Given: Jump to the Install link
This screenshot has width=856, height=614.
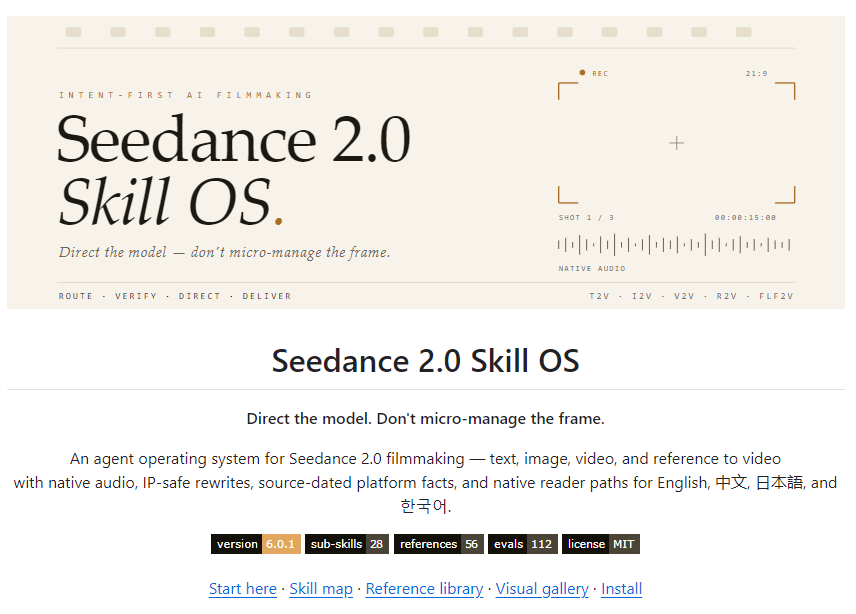Looking at the screenshot, I should coord(621,589).
